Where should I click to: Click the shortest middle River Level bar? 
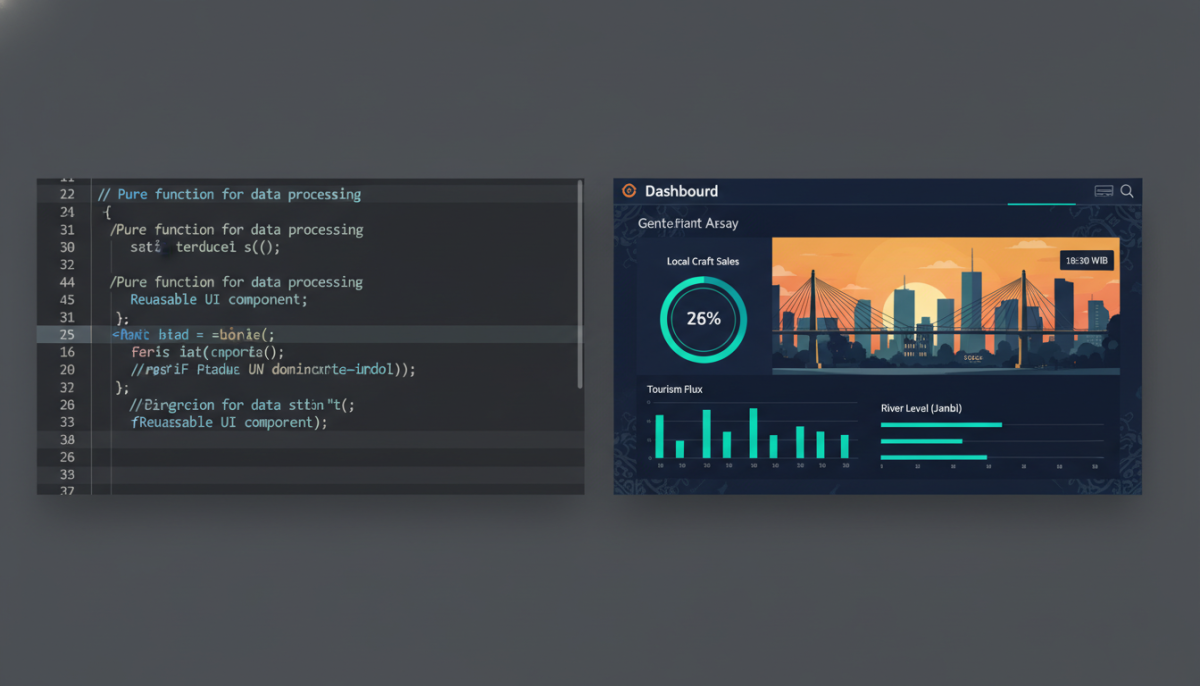click(x=921, y=441)
